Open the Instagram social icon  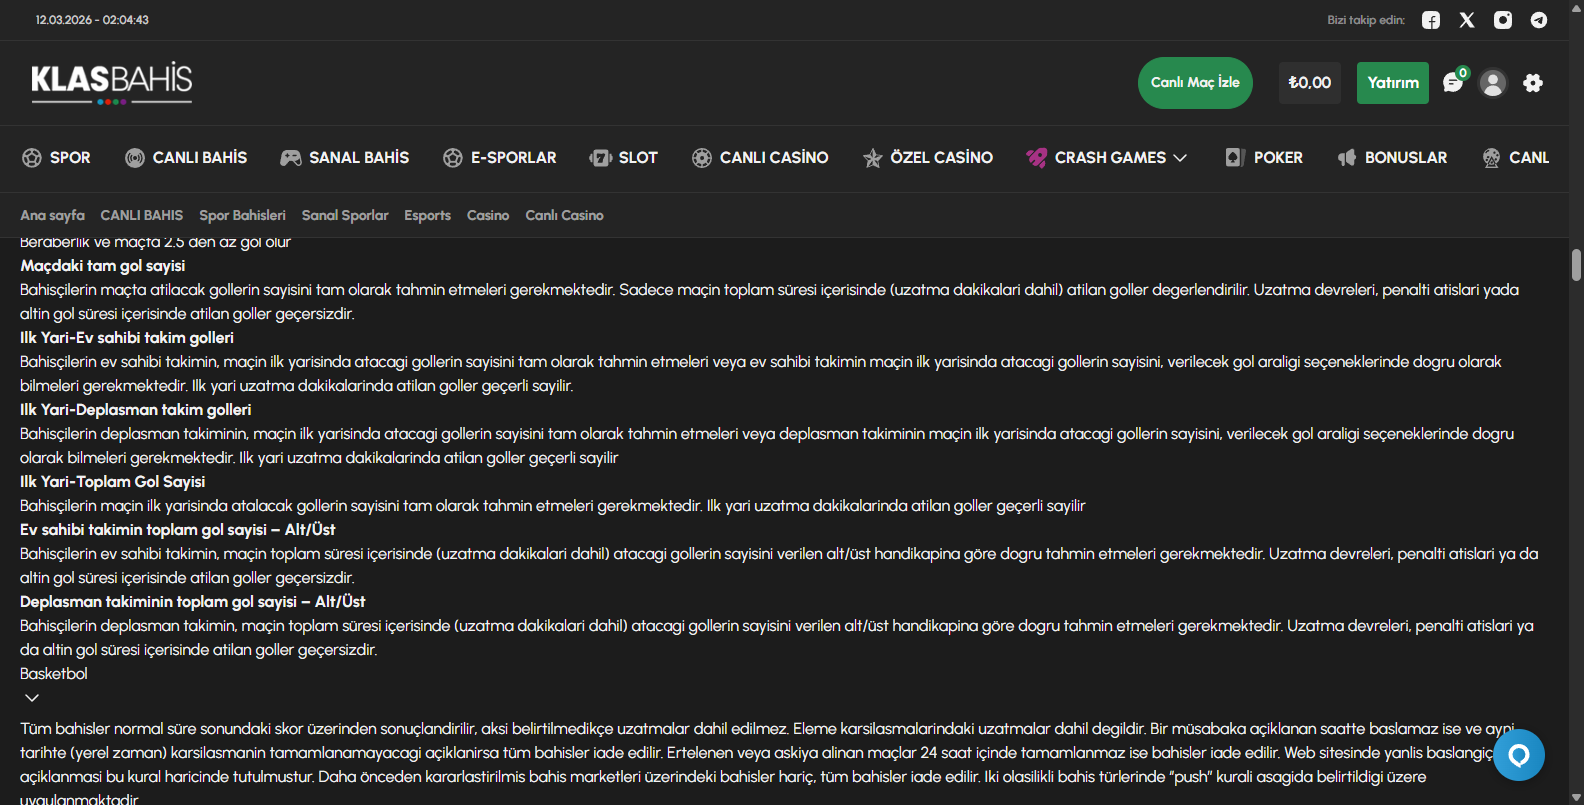pos(1503,20)
